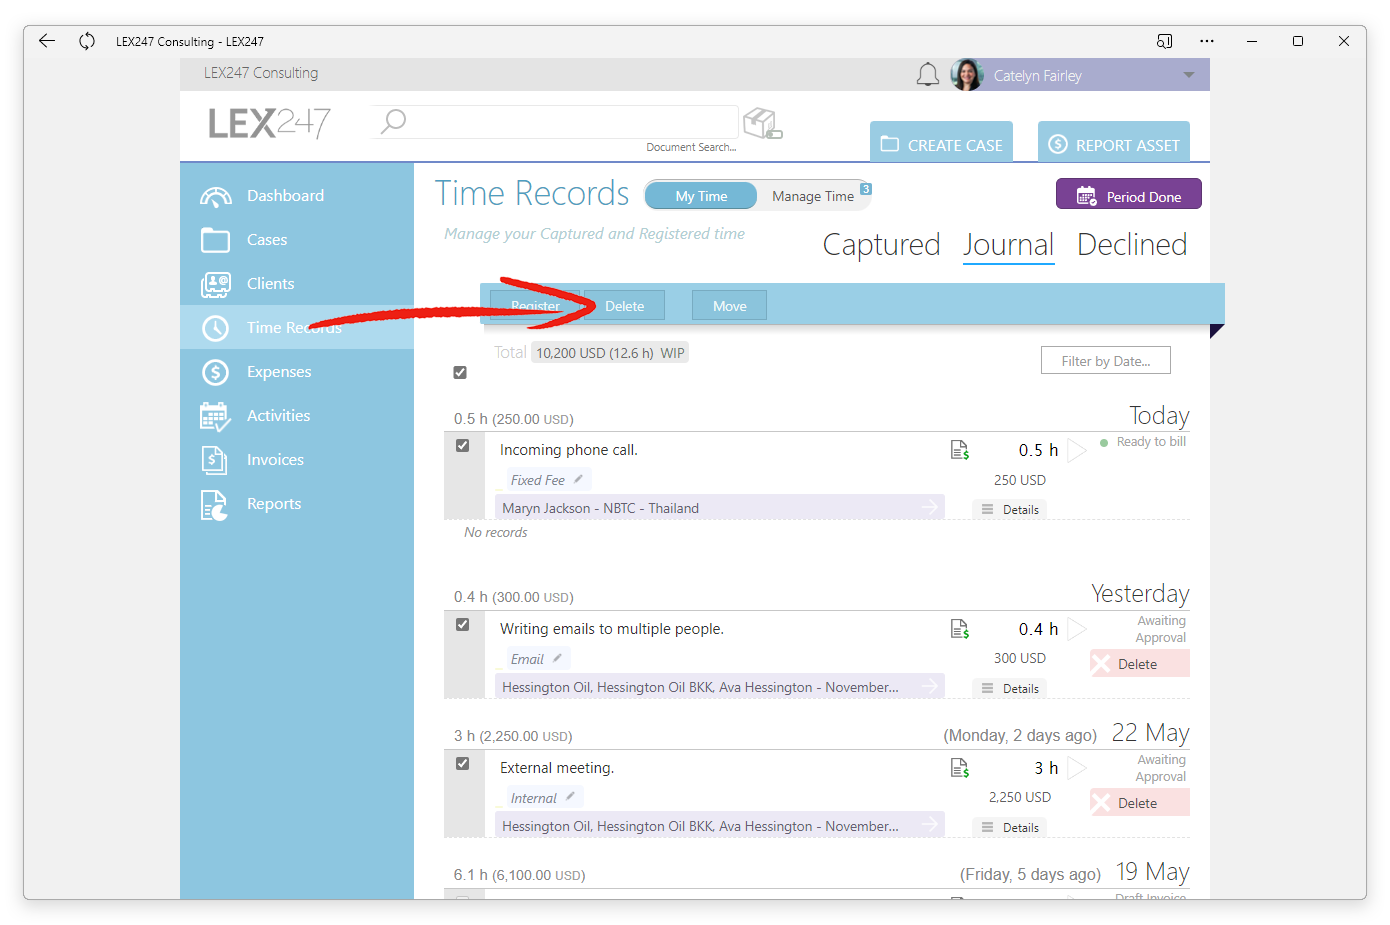Switch to Manage Time toggle
This screenshot has width=1390, height=925.
tap(813, 196)
